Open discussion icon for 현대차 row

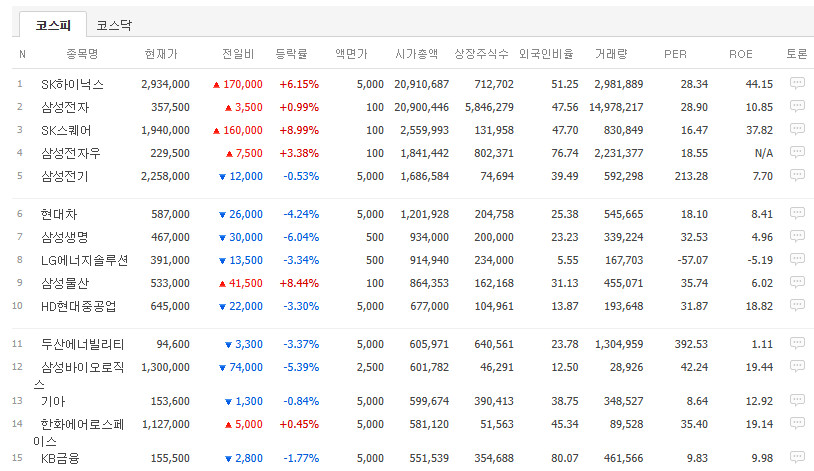797,213
